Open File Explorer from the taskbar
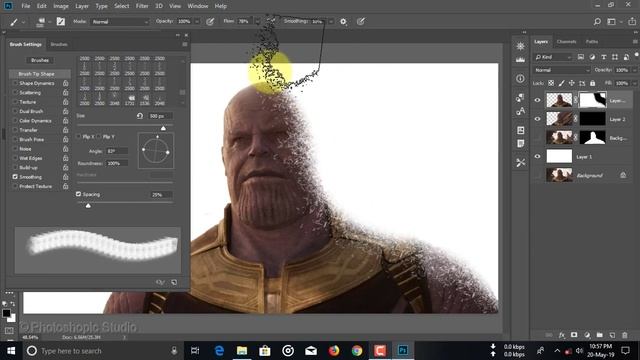This screenshot has height=360, width=640. coord(242,351)
